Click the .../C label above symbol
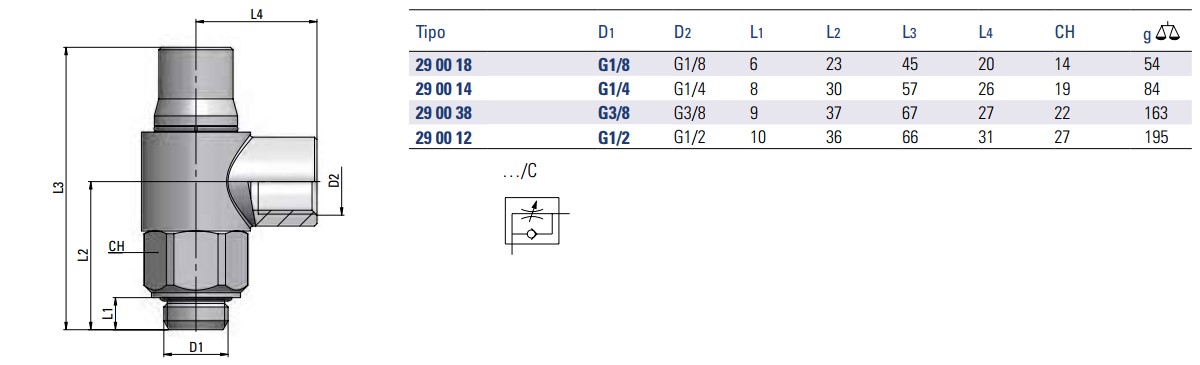 coord(520,173)
